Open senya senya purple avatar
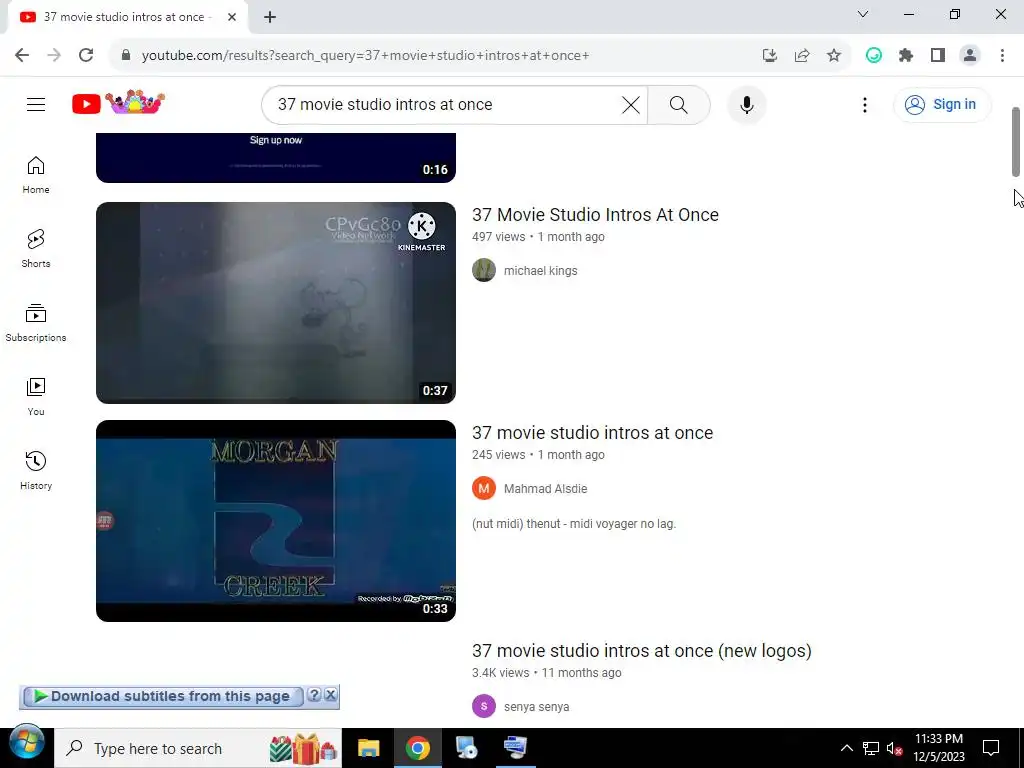1024x768 pixels. 484,707
